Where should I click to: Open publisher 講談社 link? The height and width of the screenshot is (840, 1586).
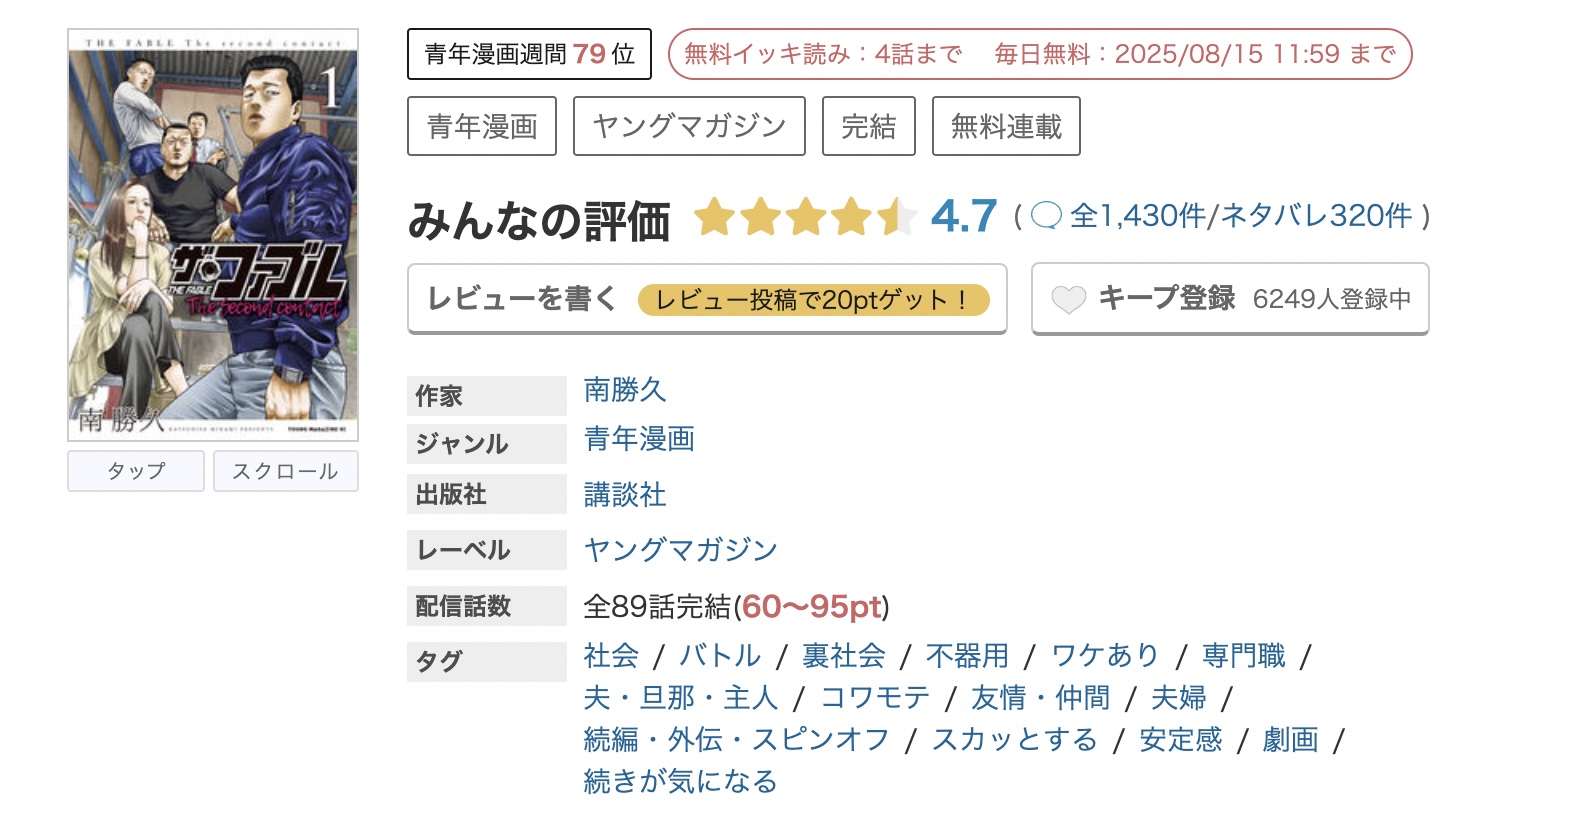pyautogui.click(x=625, y=494)
